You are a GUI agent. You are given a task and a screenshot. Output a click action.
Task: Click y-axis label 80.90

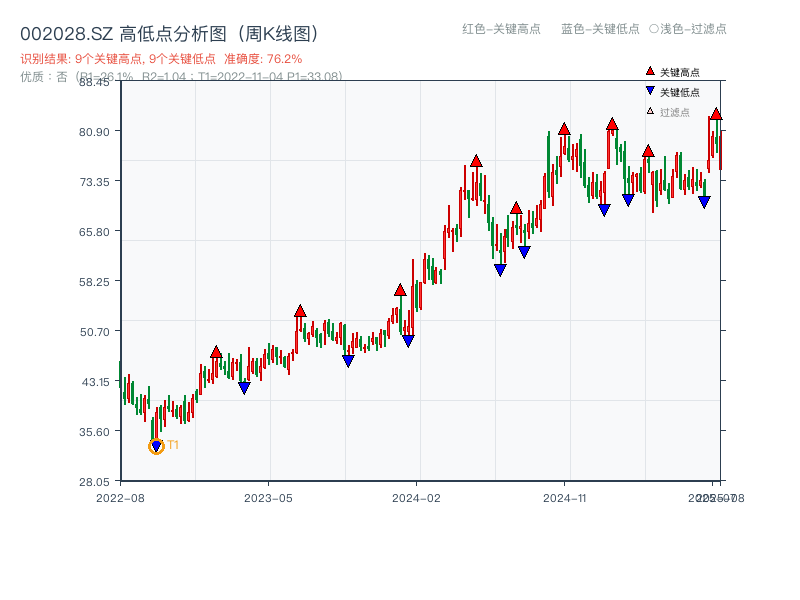(94, 132)
